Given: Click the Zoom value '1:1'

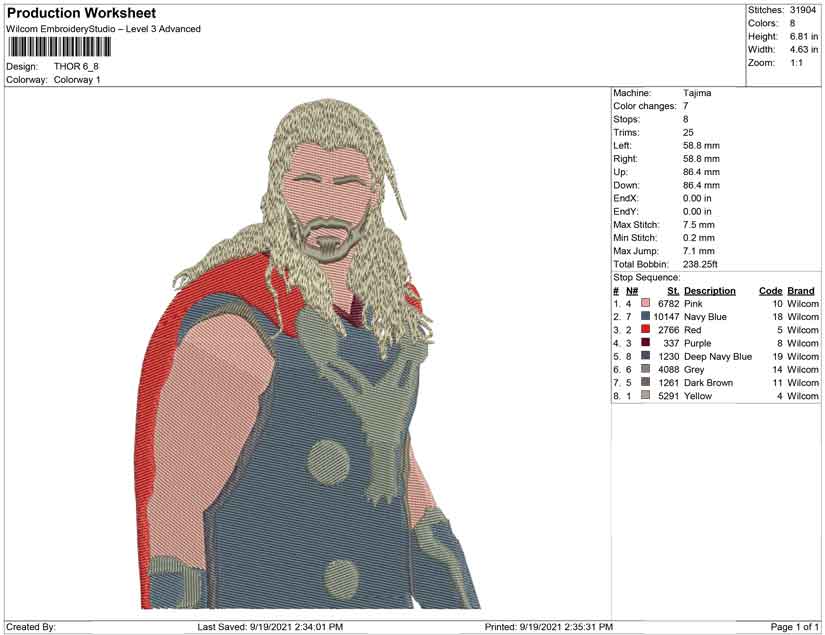Looking at the screenshot, I should point(797,63).
